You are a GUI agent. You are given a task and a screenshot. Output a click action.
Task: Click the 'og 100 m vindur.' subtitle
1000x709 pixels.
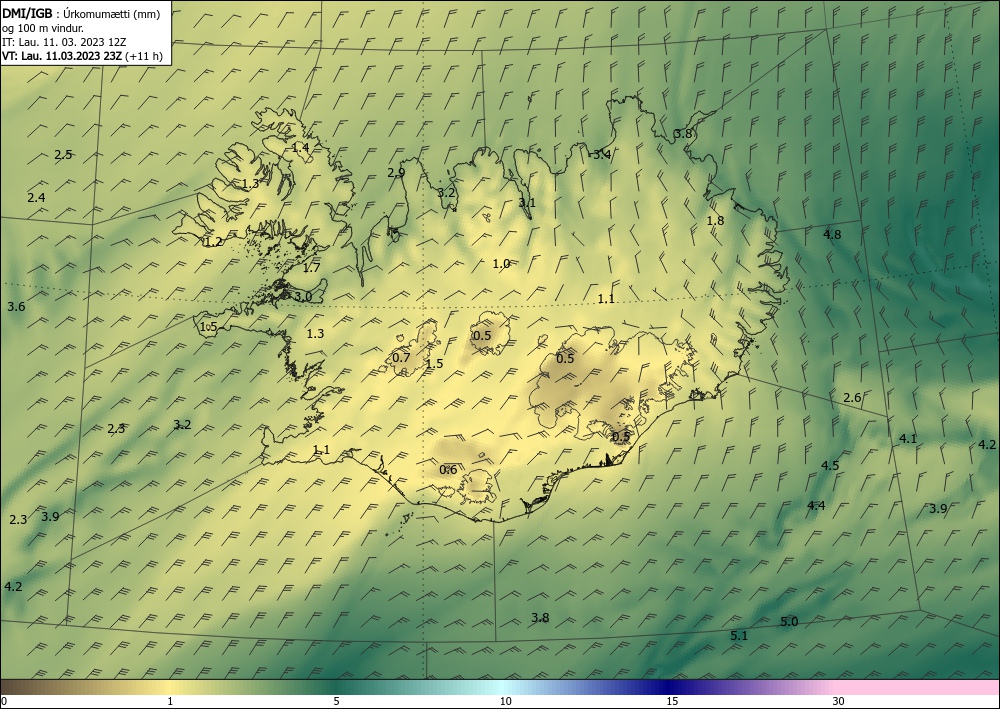(43, 28)
